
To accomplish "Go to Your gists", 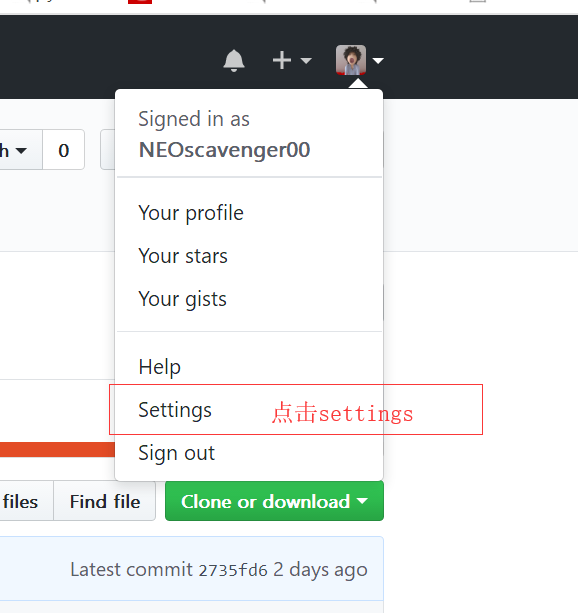I will (x=249, y=299).
